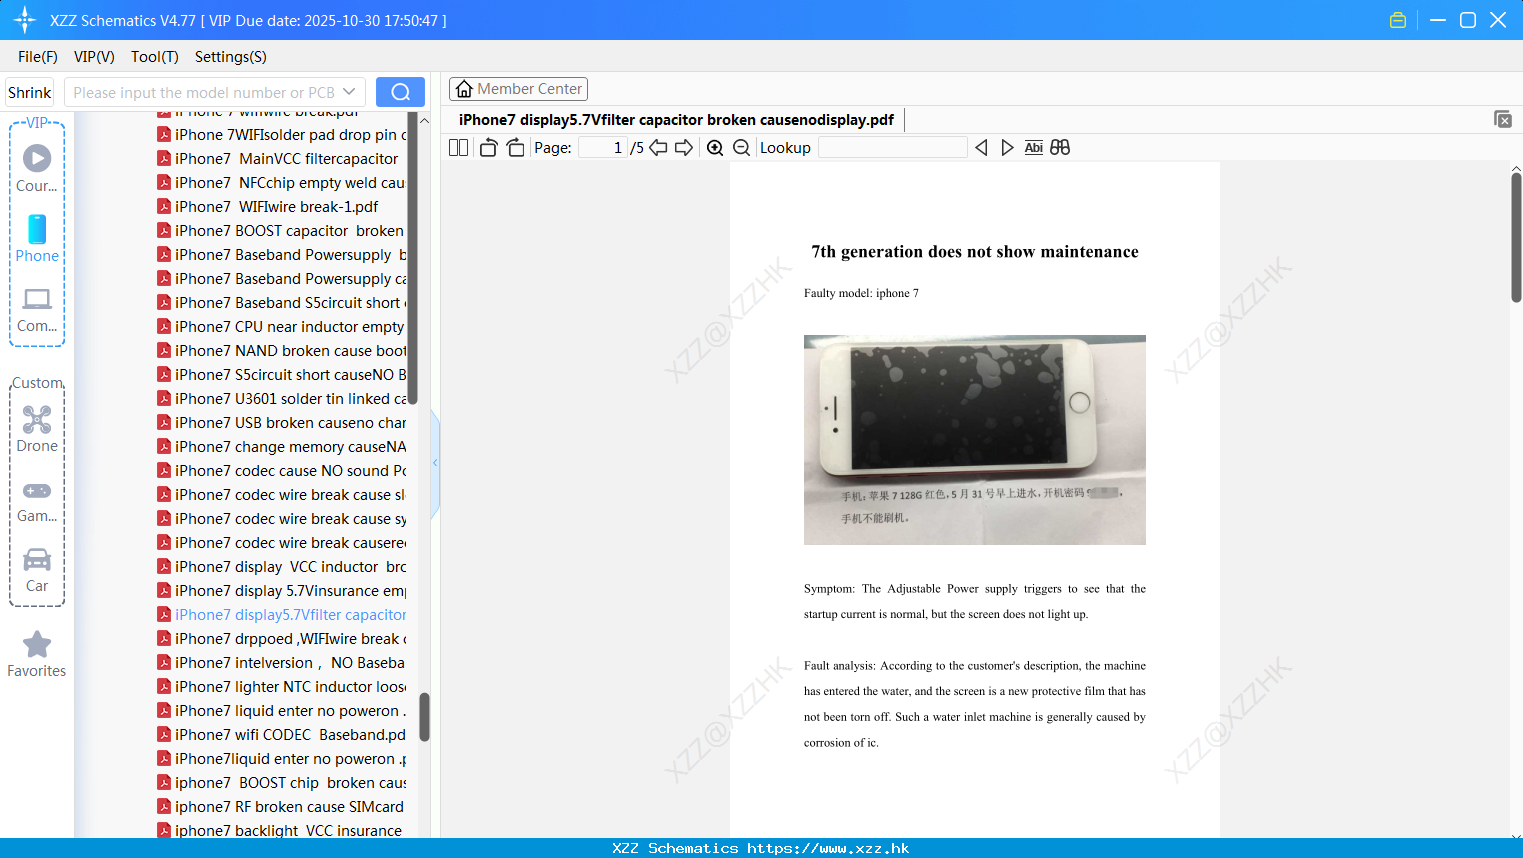Open iPhone7 NFCchip empty weld file
1523x858 pixels.
point(282,182)
